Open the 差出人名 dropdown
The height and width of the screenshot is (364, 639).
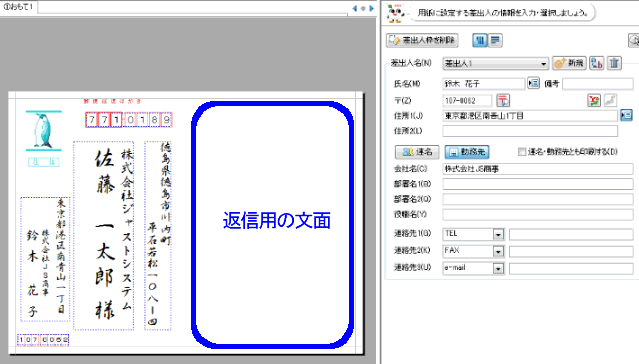[495, 64]
